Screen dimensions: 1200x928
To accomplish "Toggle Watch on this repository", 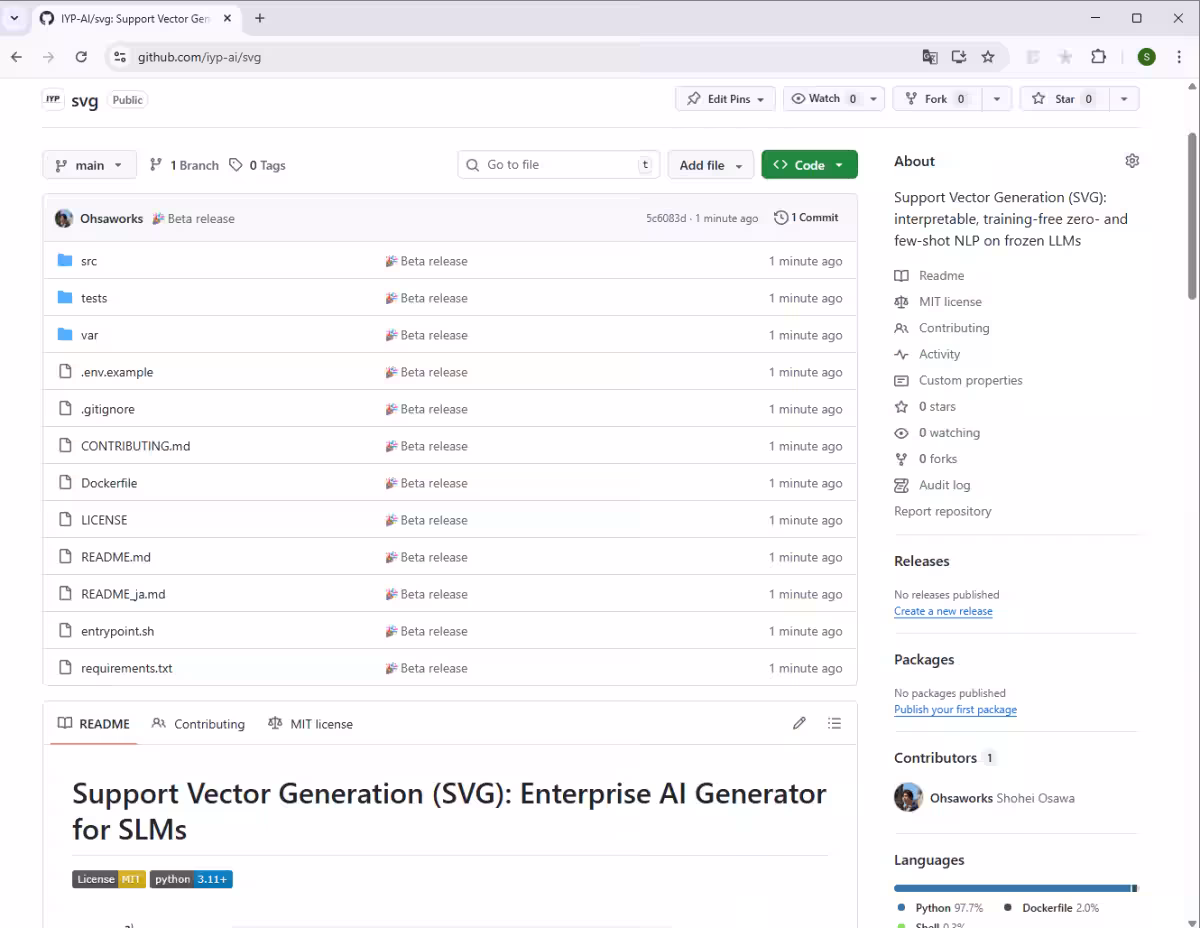I will [816, 99].
